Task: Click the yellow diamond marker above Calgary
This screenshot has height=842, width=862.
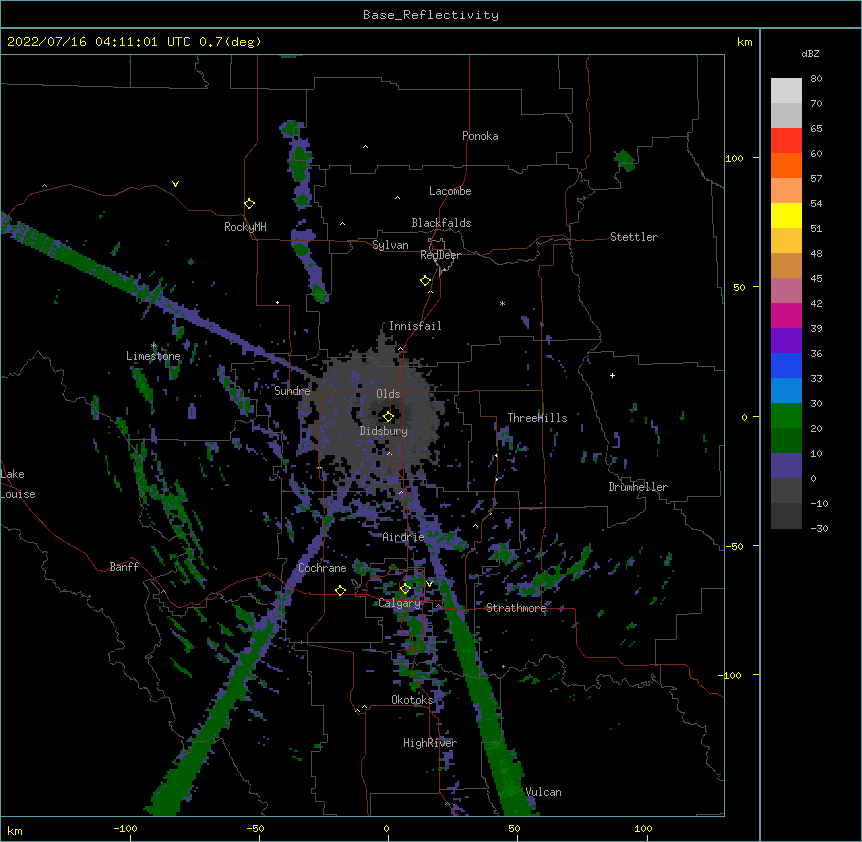Action: (x=405, y=589)
